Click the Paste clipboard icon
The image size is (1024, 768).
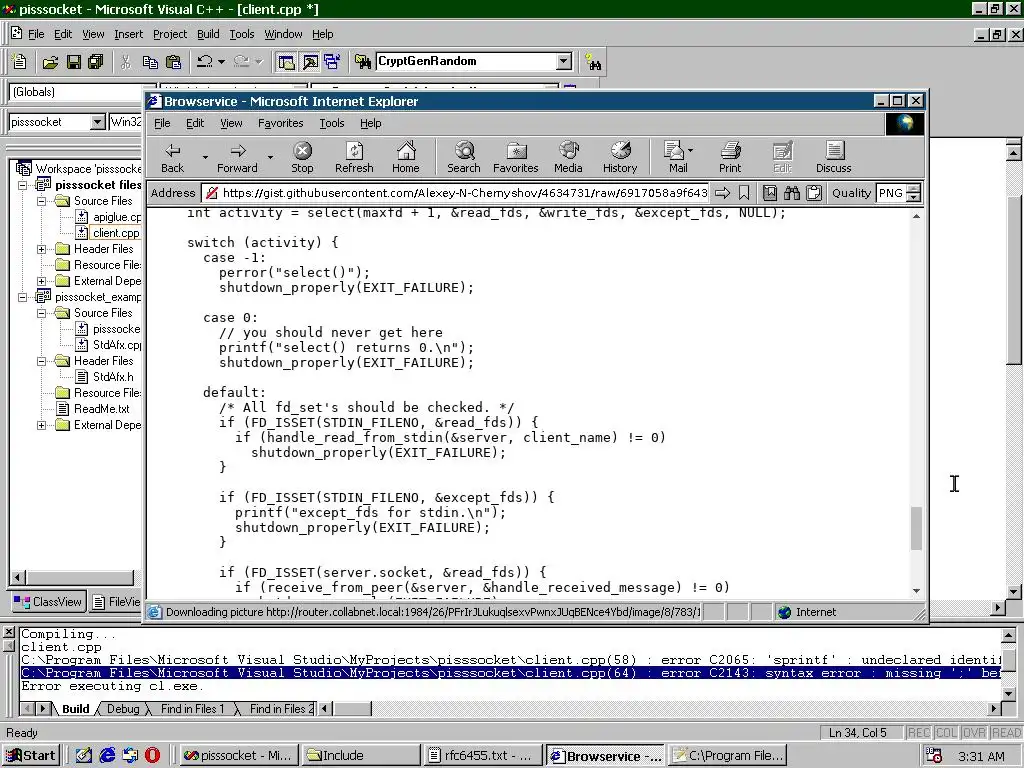(173, 62)
